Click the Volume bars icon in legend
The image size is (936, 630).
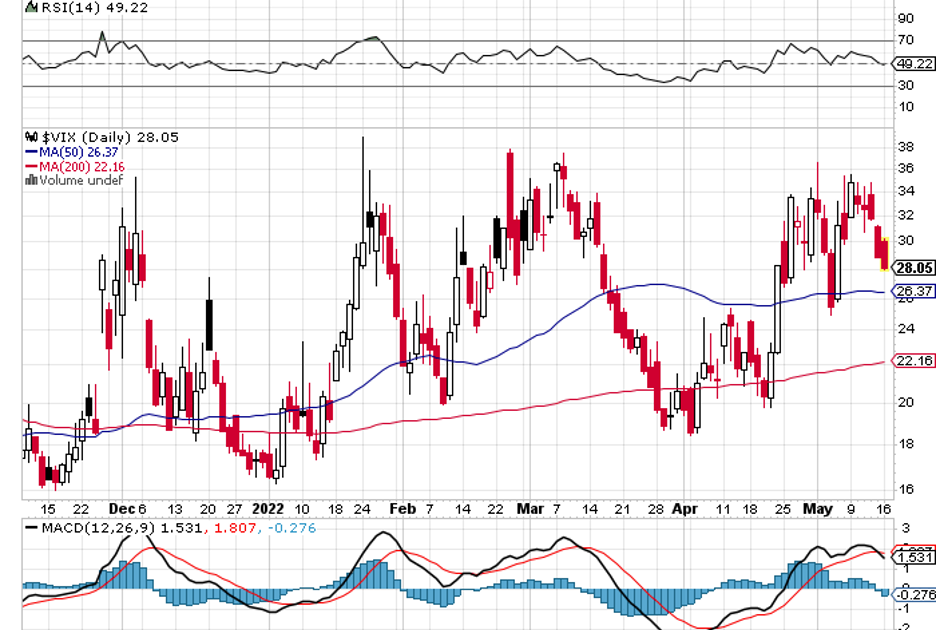[30, 181]
